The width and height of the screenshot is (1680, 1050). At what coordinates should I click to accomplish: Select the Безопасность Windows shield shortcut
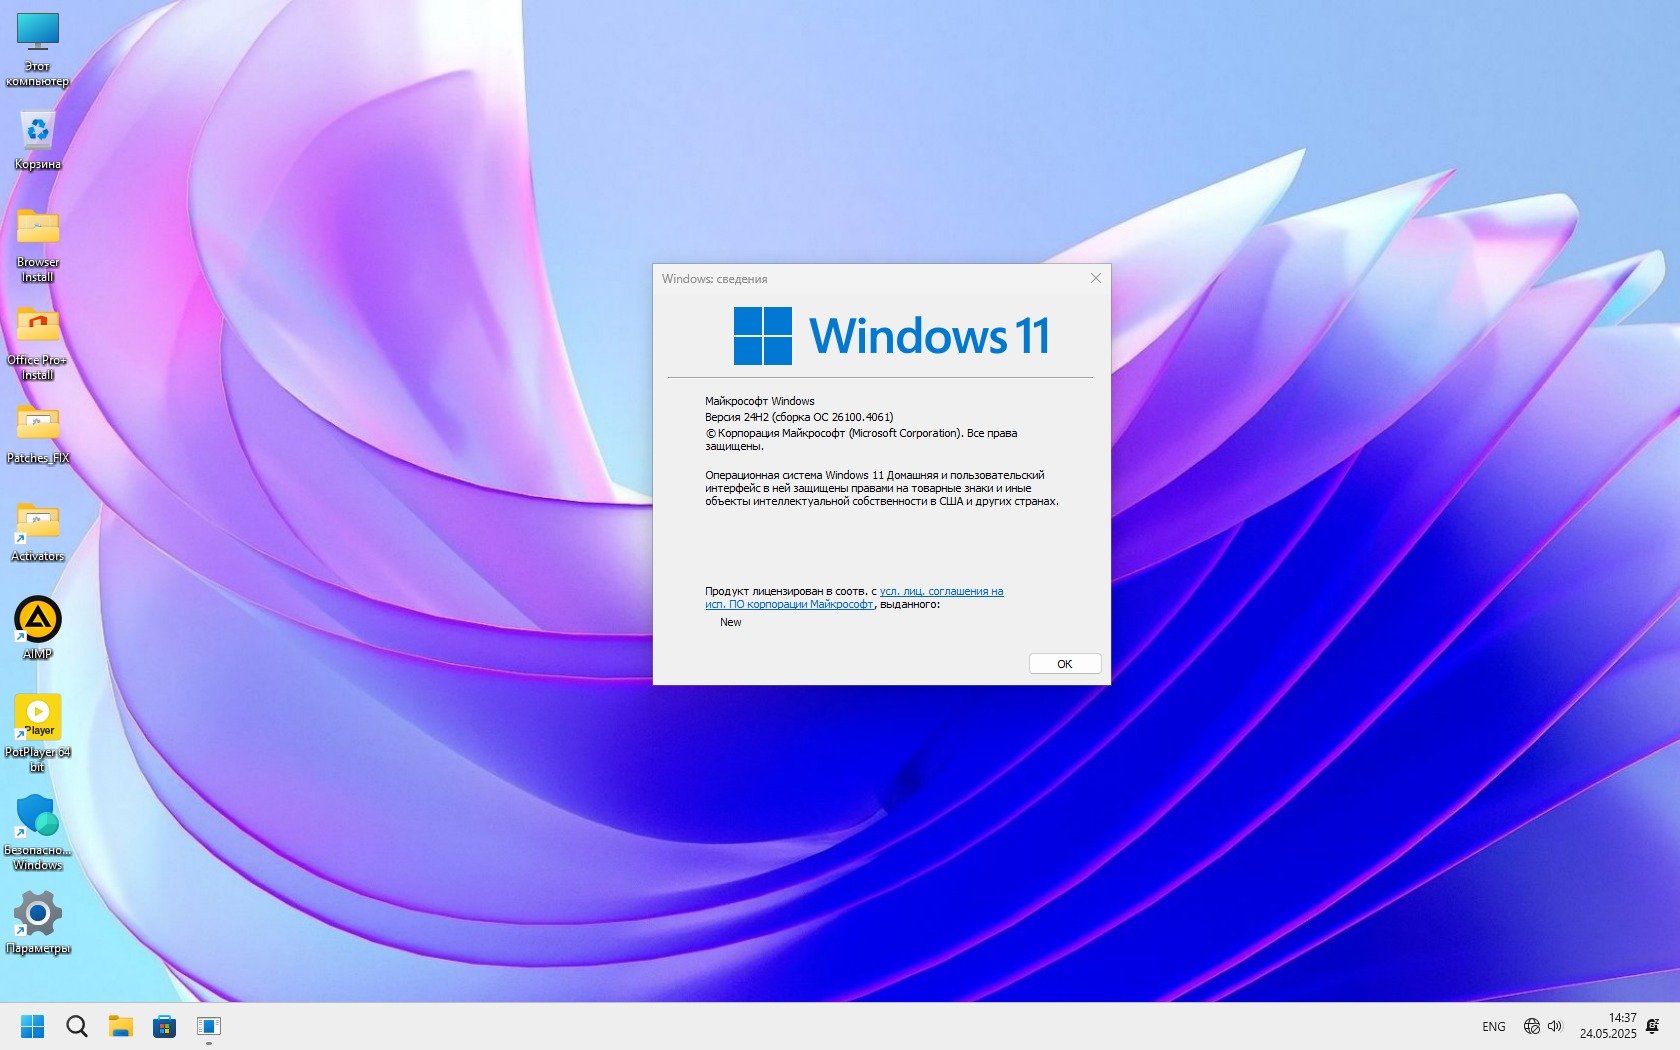click(38, 832)
